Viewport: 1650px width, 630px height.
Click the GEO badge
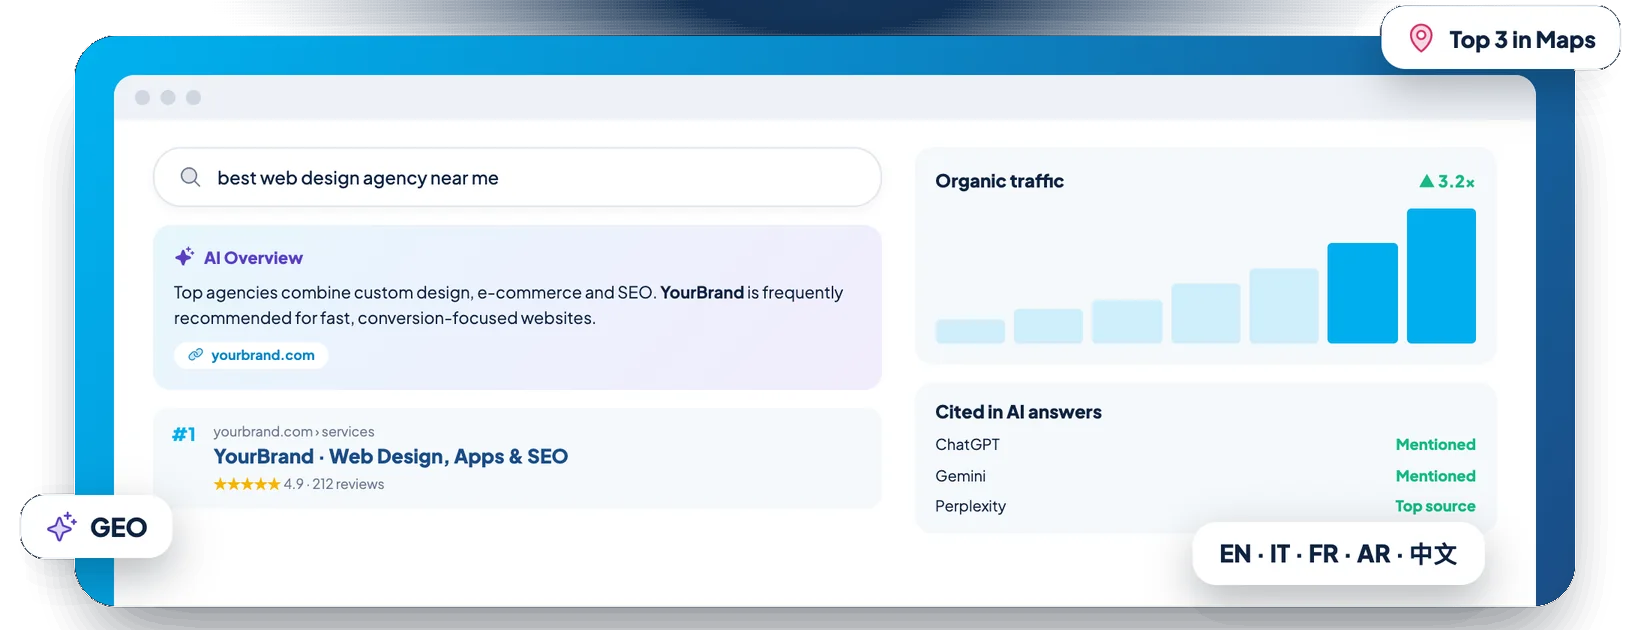coord(96,526)
